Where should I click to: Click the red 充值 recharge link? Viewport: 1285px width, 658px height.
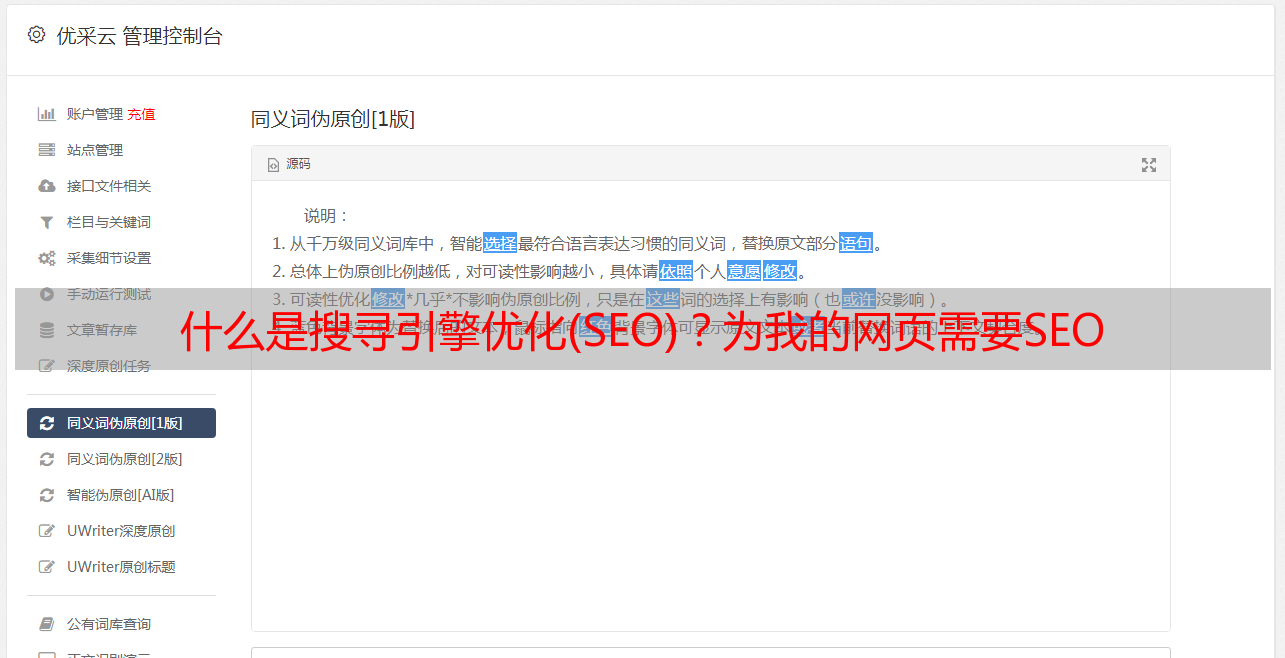[141, 114]
